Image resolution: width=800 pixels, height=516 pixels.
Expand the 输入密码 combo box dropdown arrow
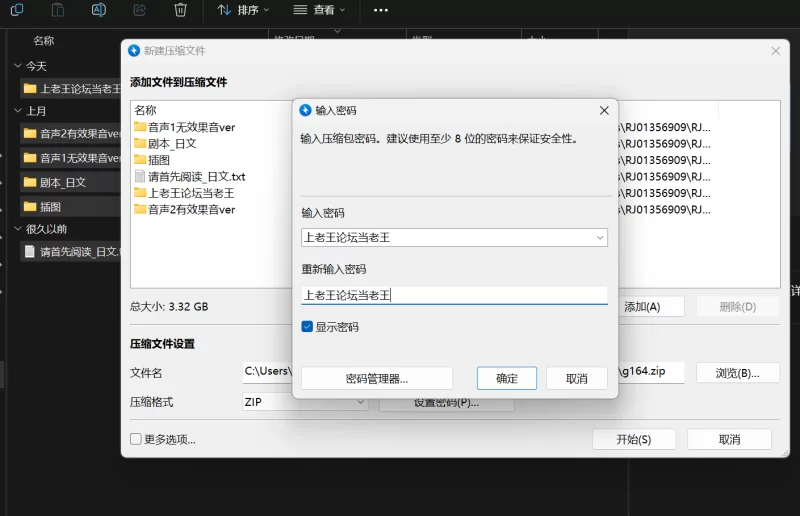599,238
